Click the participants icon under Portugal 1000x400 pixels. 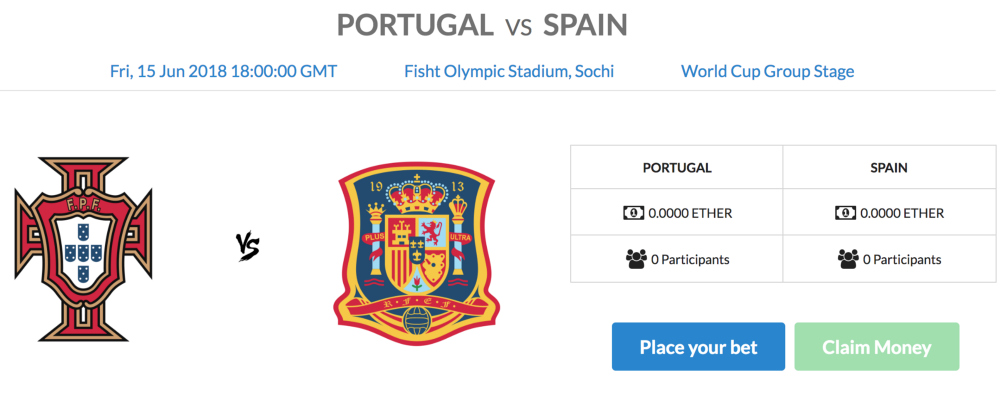pyautogui.click(x=636, y=260)
